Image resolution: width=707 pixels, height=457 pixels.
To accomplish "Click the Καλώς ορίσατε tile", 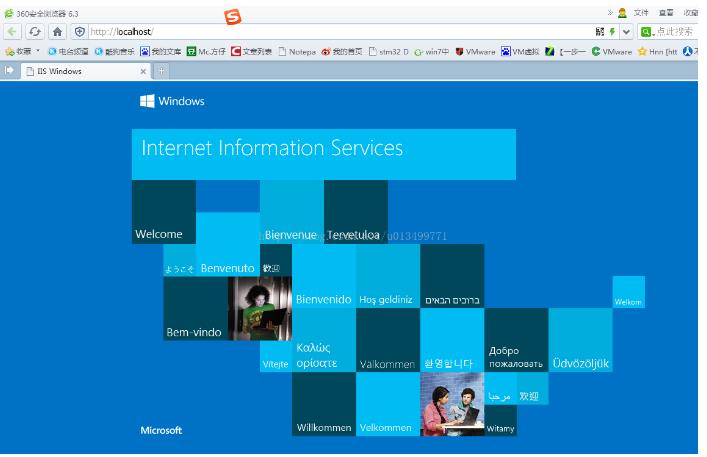I will 324,340.
